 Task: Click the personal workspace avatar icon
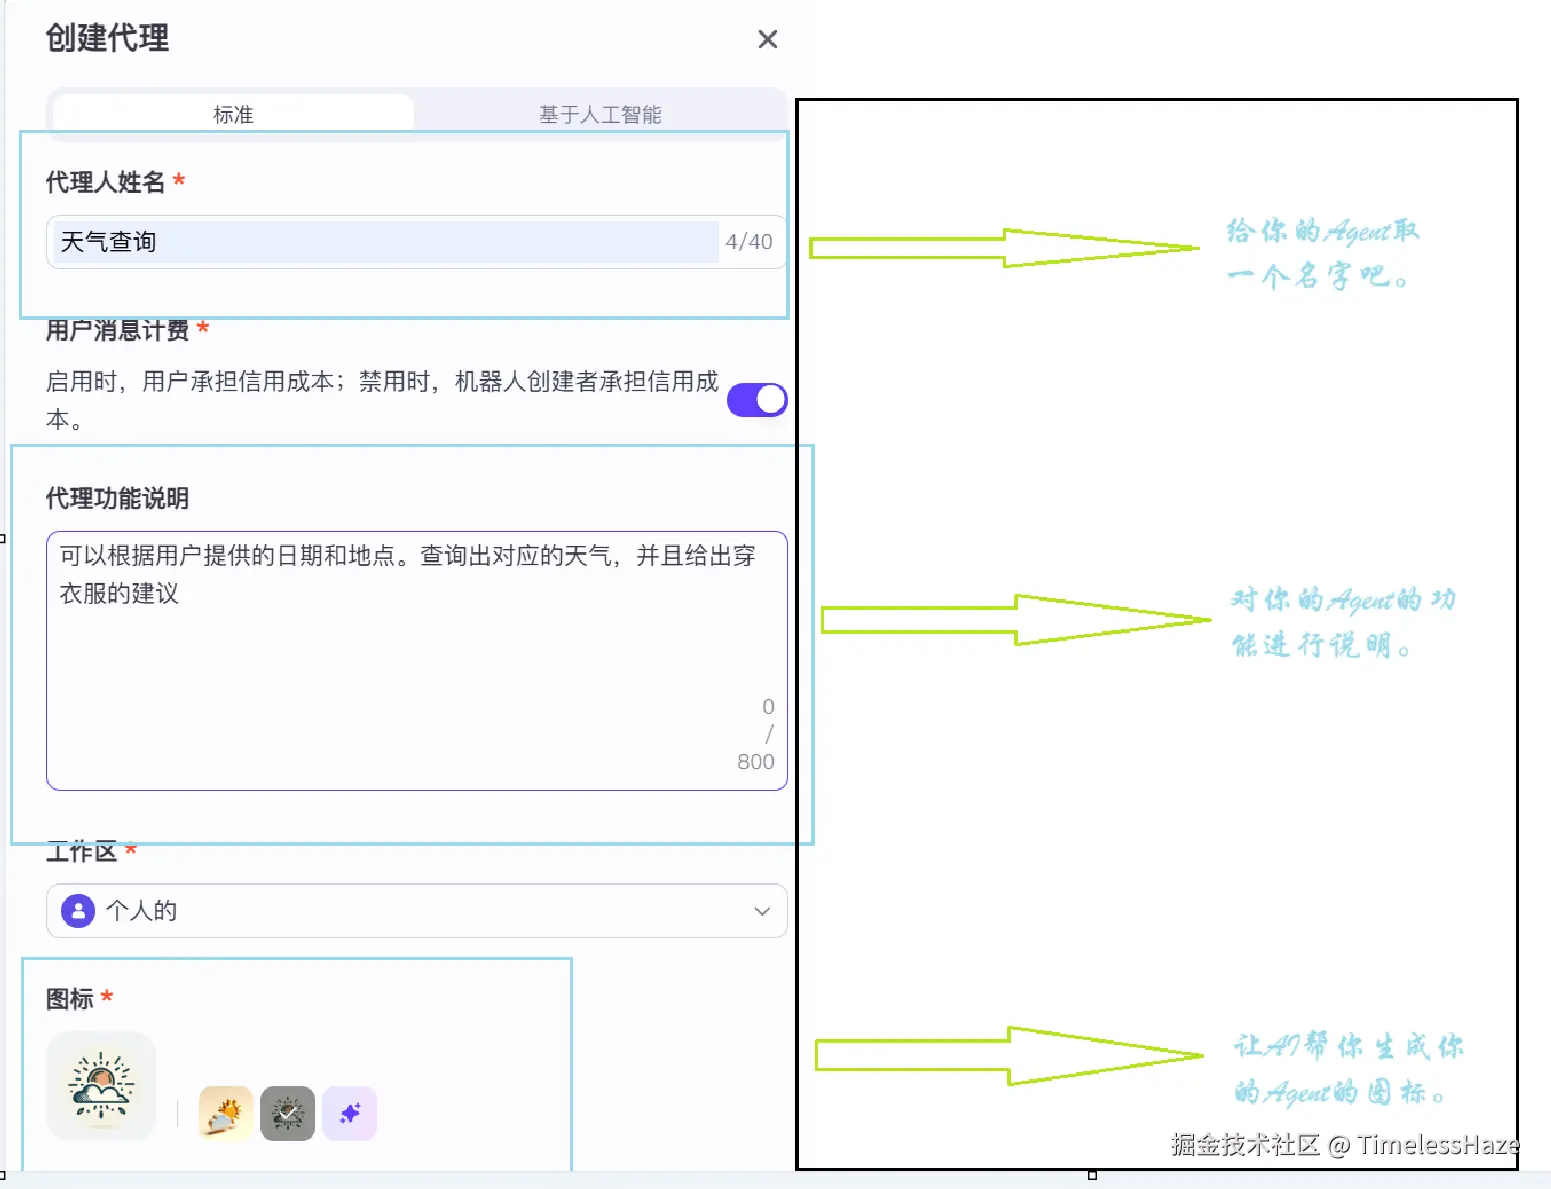[76, 911]
